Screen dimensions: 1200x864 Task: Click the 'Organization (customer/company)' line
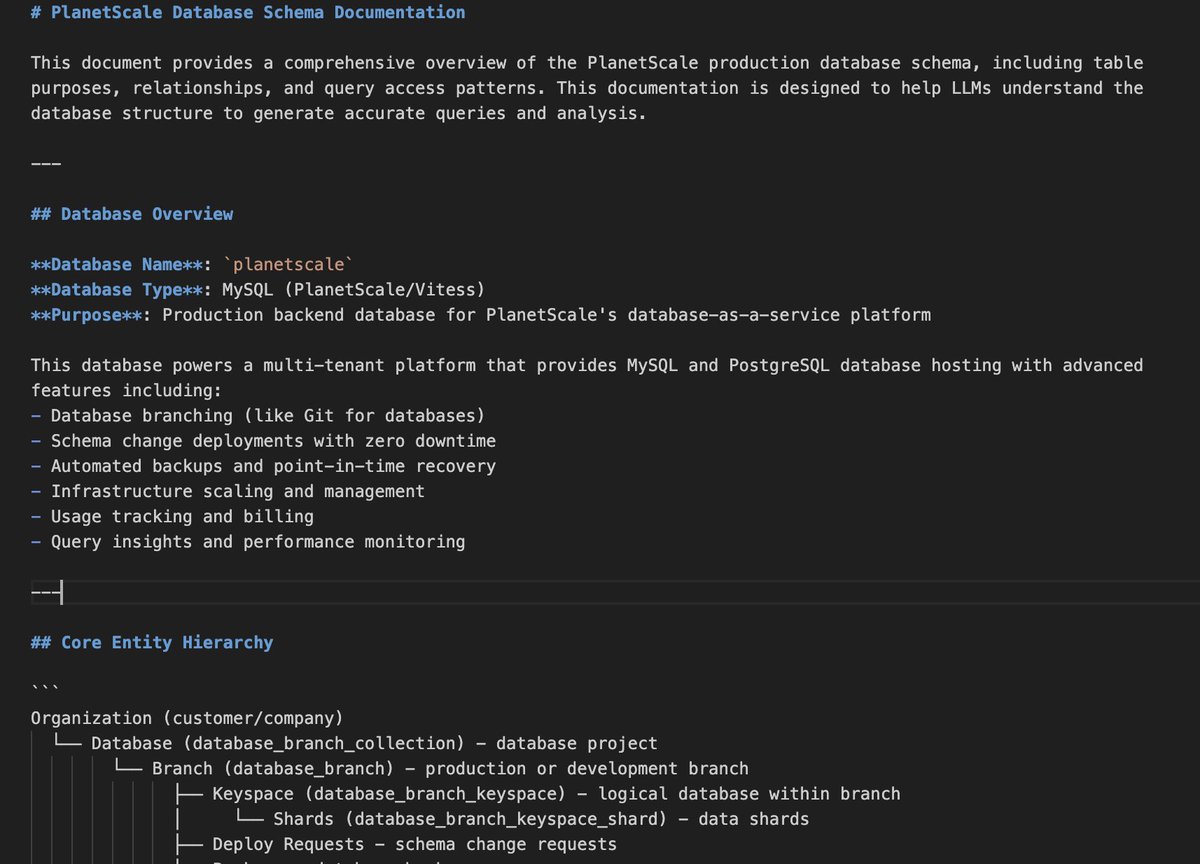coord(187,718)
